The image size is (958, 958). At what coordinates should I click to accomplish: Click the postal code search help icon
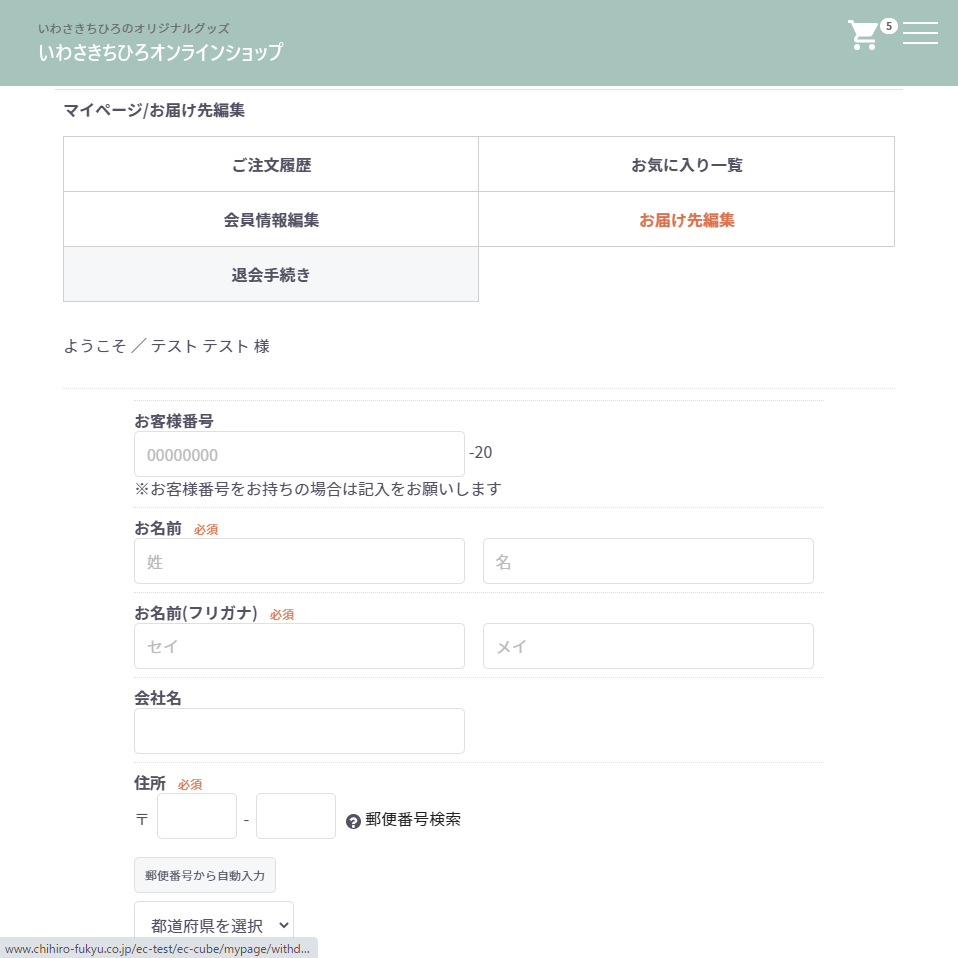point(353,821)
